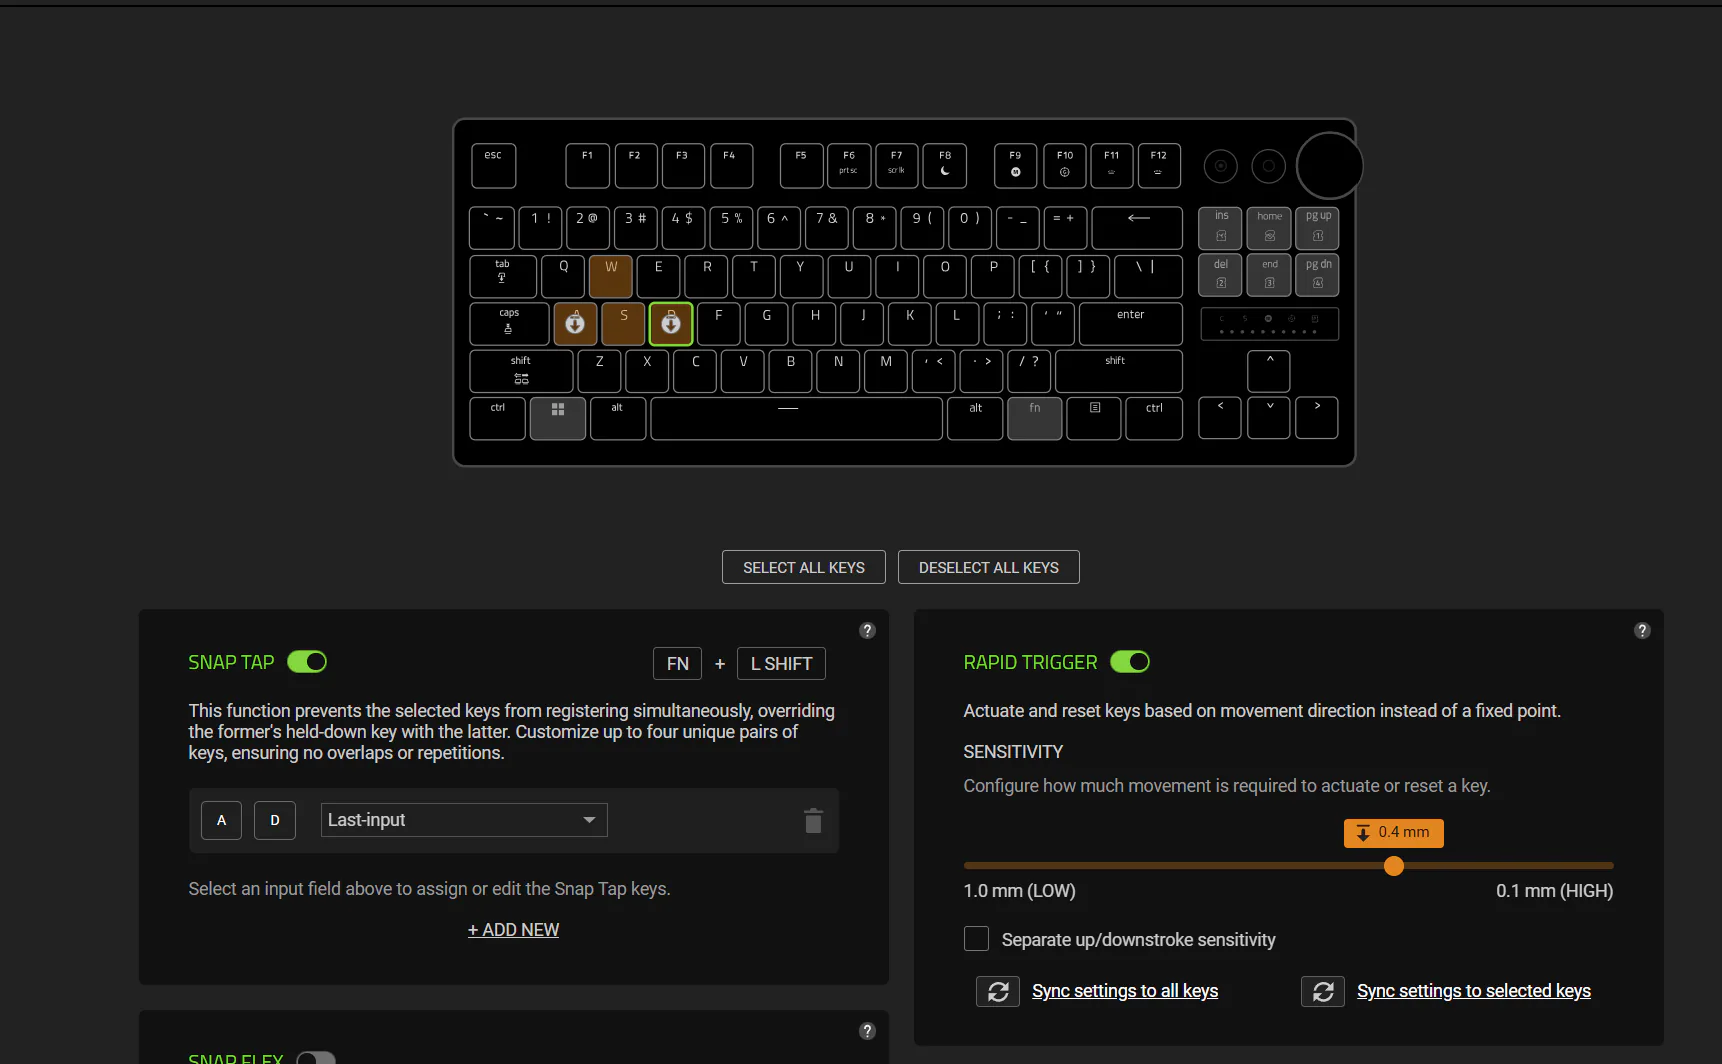
Task: Click the large volume dial on the keyboard
Action: click(1330, 166)
